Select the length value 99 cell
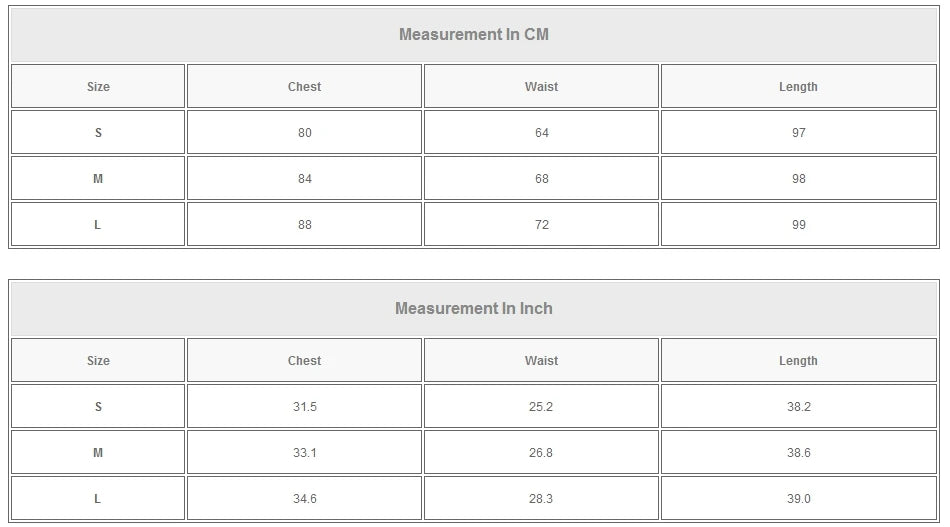The height and width of the screenshot is (527, 950). pyautogui.click(x=798, y=225)
